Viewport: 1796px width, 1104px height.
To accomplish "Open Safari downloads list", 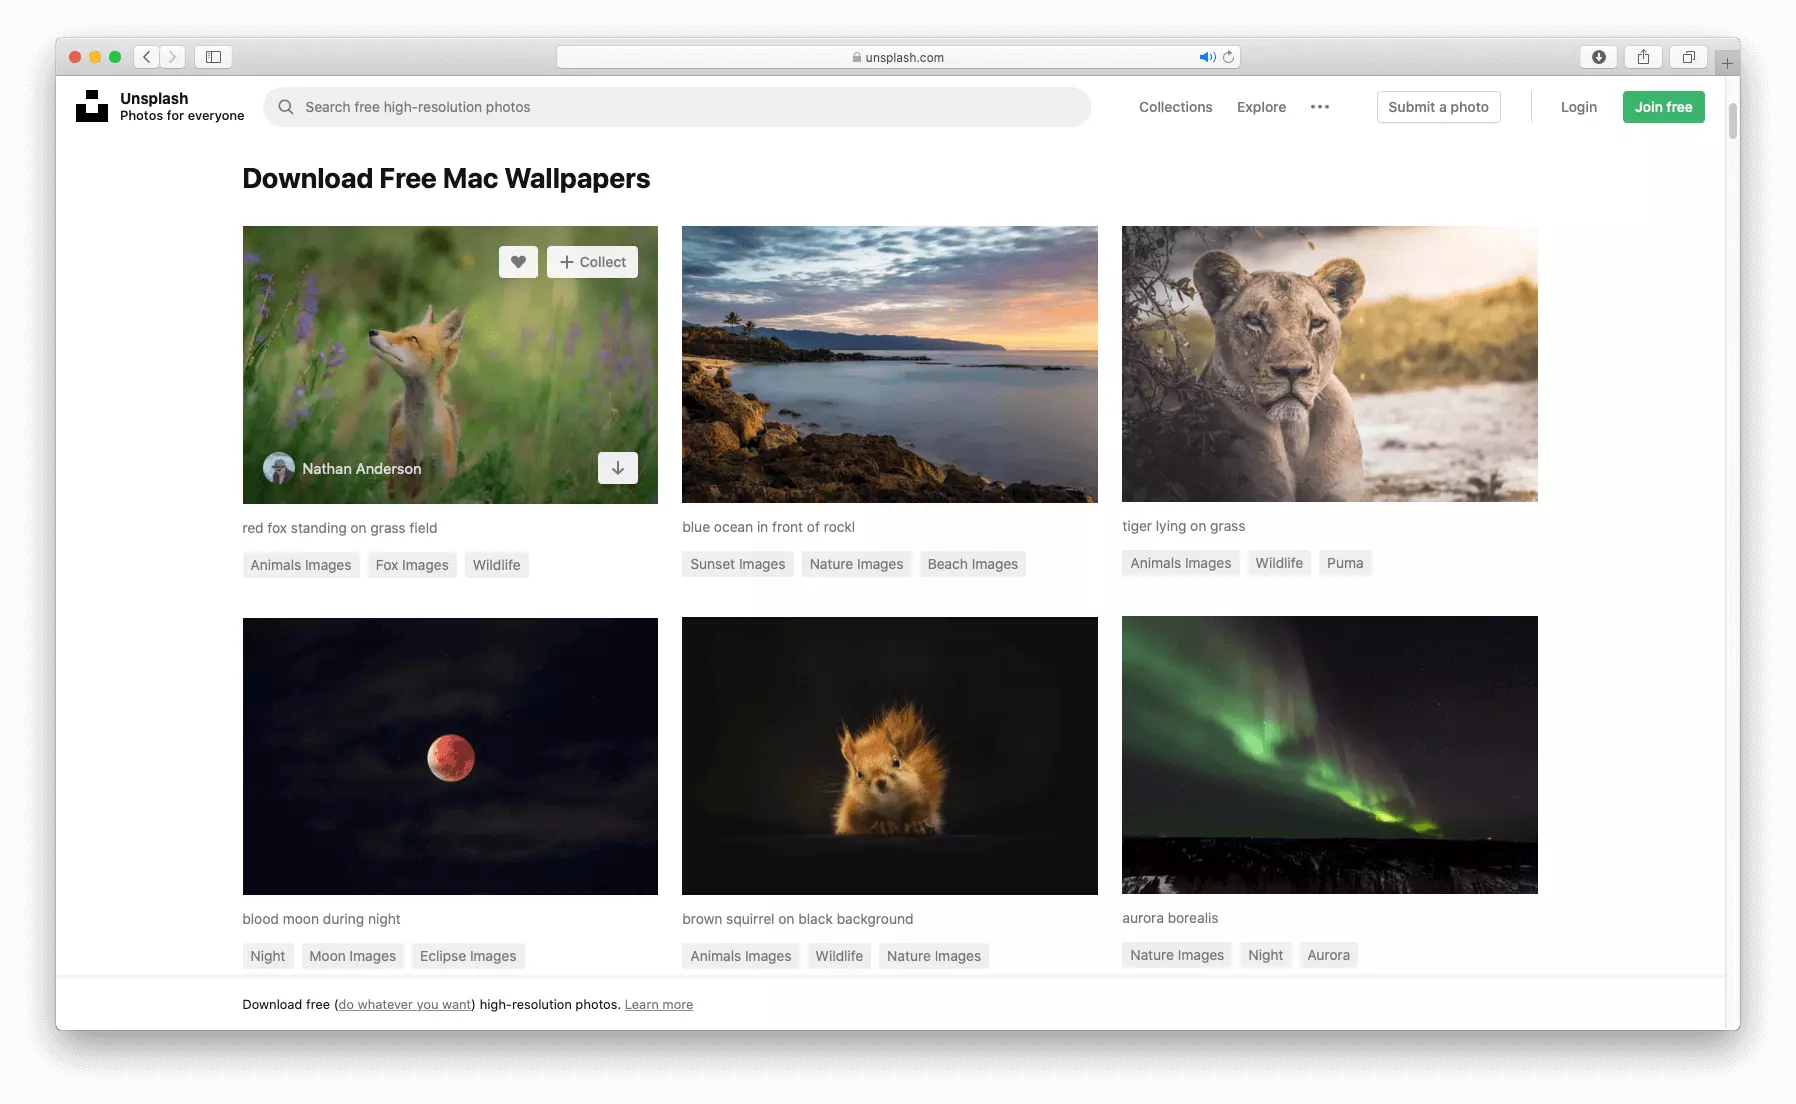I will [x=1598, y=57].
